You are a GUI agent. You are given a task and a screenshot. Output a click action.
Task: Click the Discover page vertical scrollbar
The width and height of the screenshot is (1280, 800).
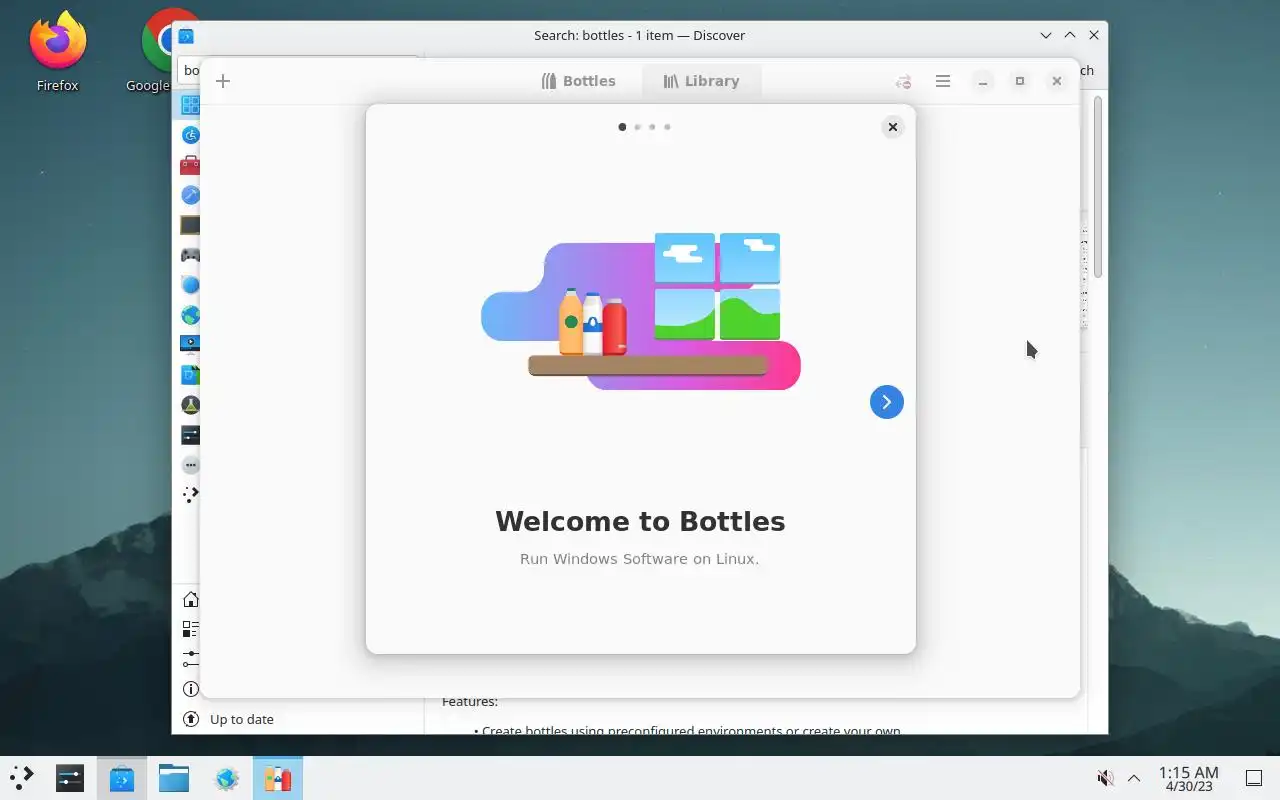[1098, 188]
